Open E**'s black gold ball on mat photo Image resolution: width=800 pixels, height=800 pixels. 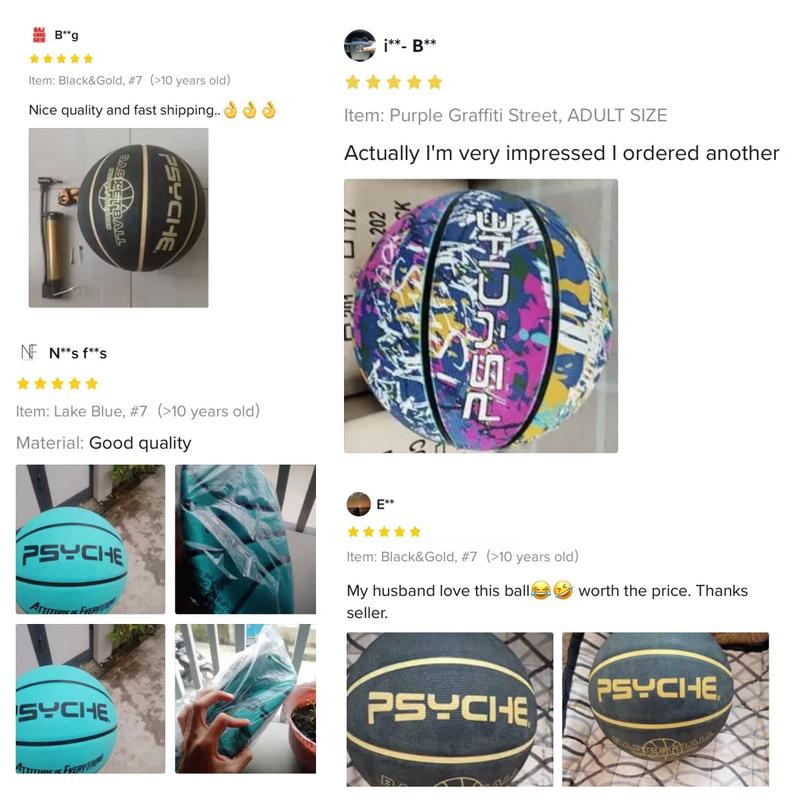coord(665,709)
